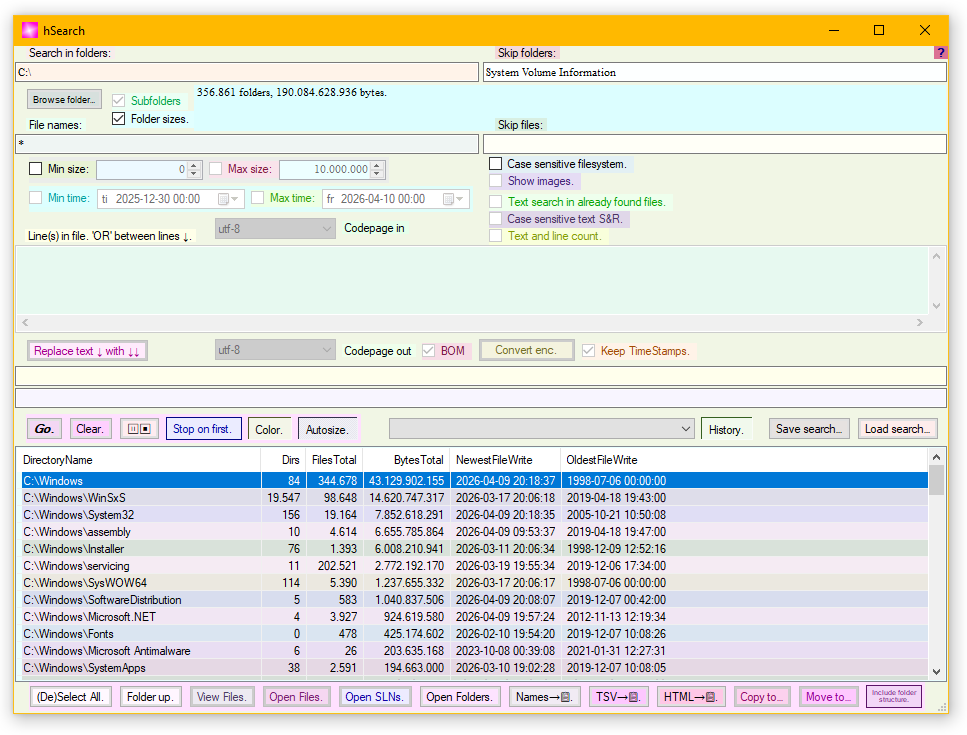Toggle Text search in already found files

click(495, 202)
